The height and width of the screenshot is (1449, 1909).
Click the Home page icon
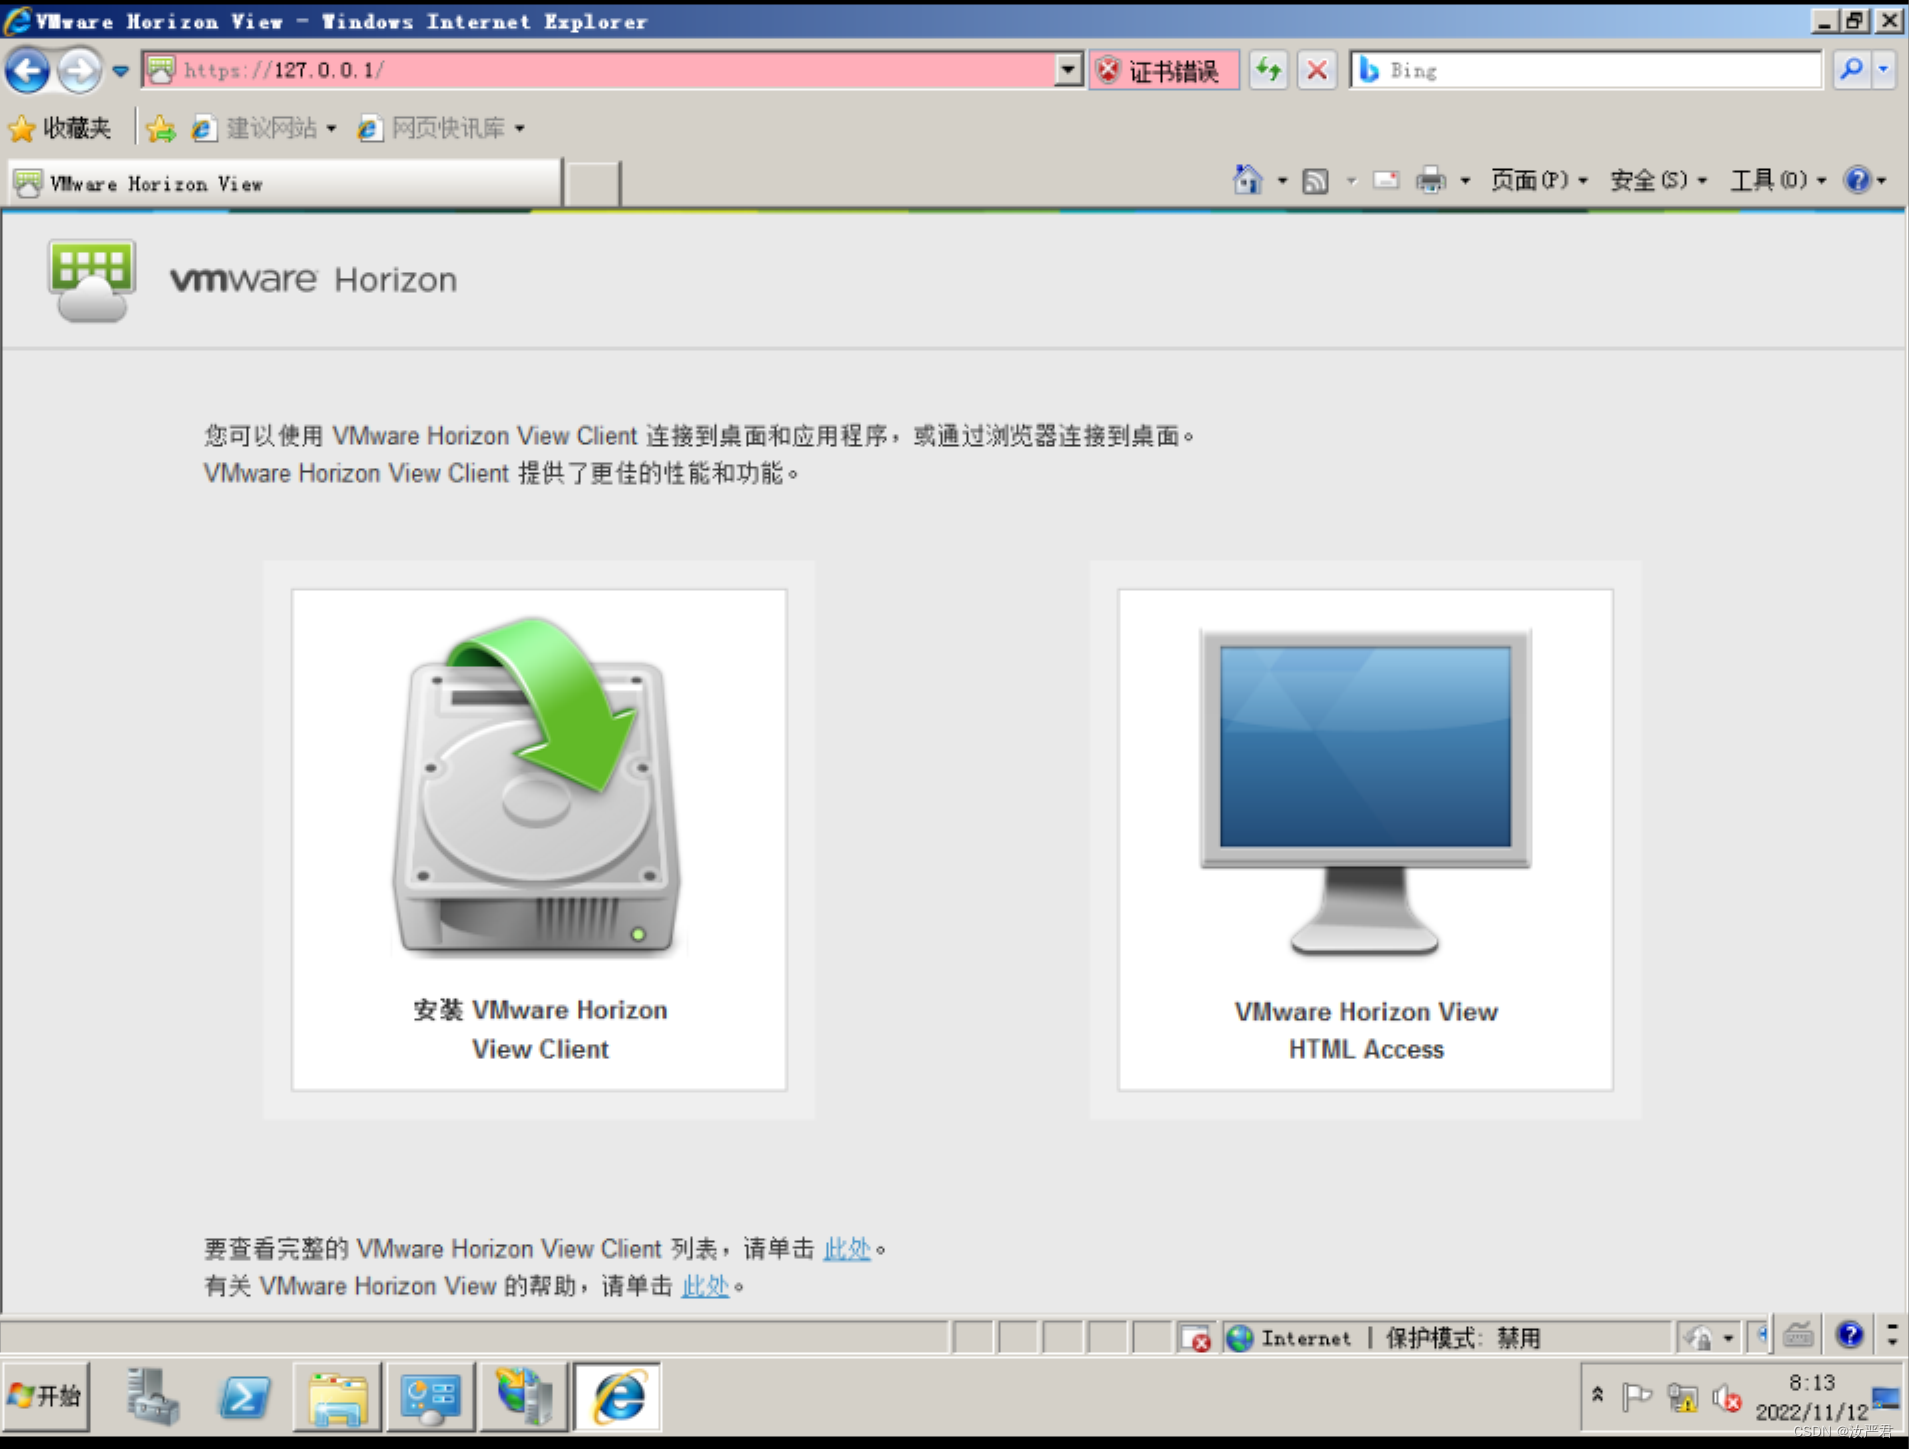pos(1247,180)
